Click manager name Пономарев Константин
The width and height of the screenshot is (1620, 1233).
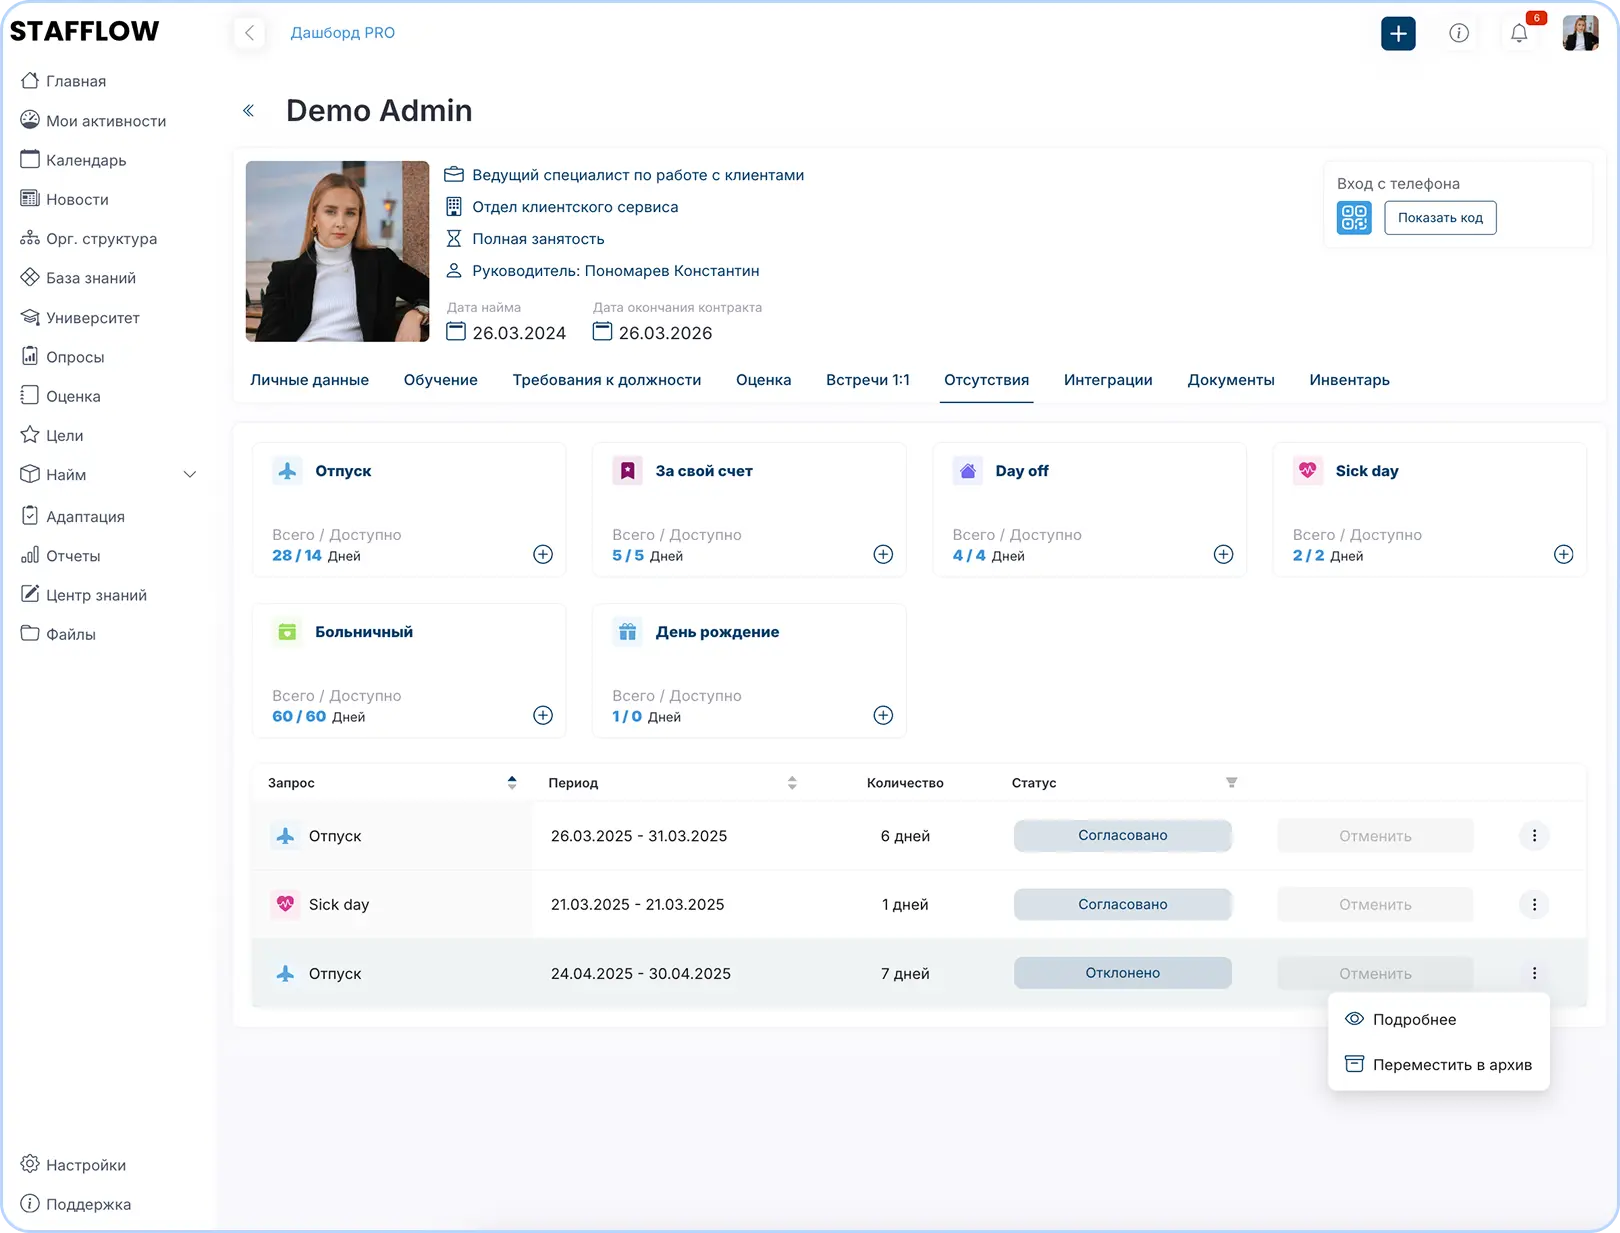[x=672, y=271]
